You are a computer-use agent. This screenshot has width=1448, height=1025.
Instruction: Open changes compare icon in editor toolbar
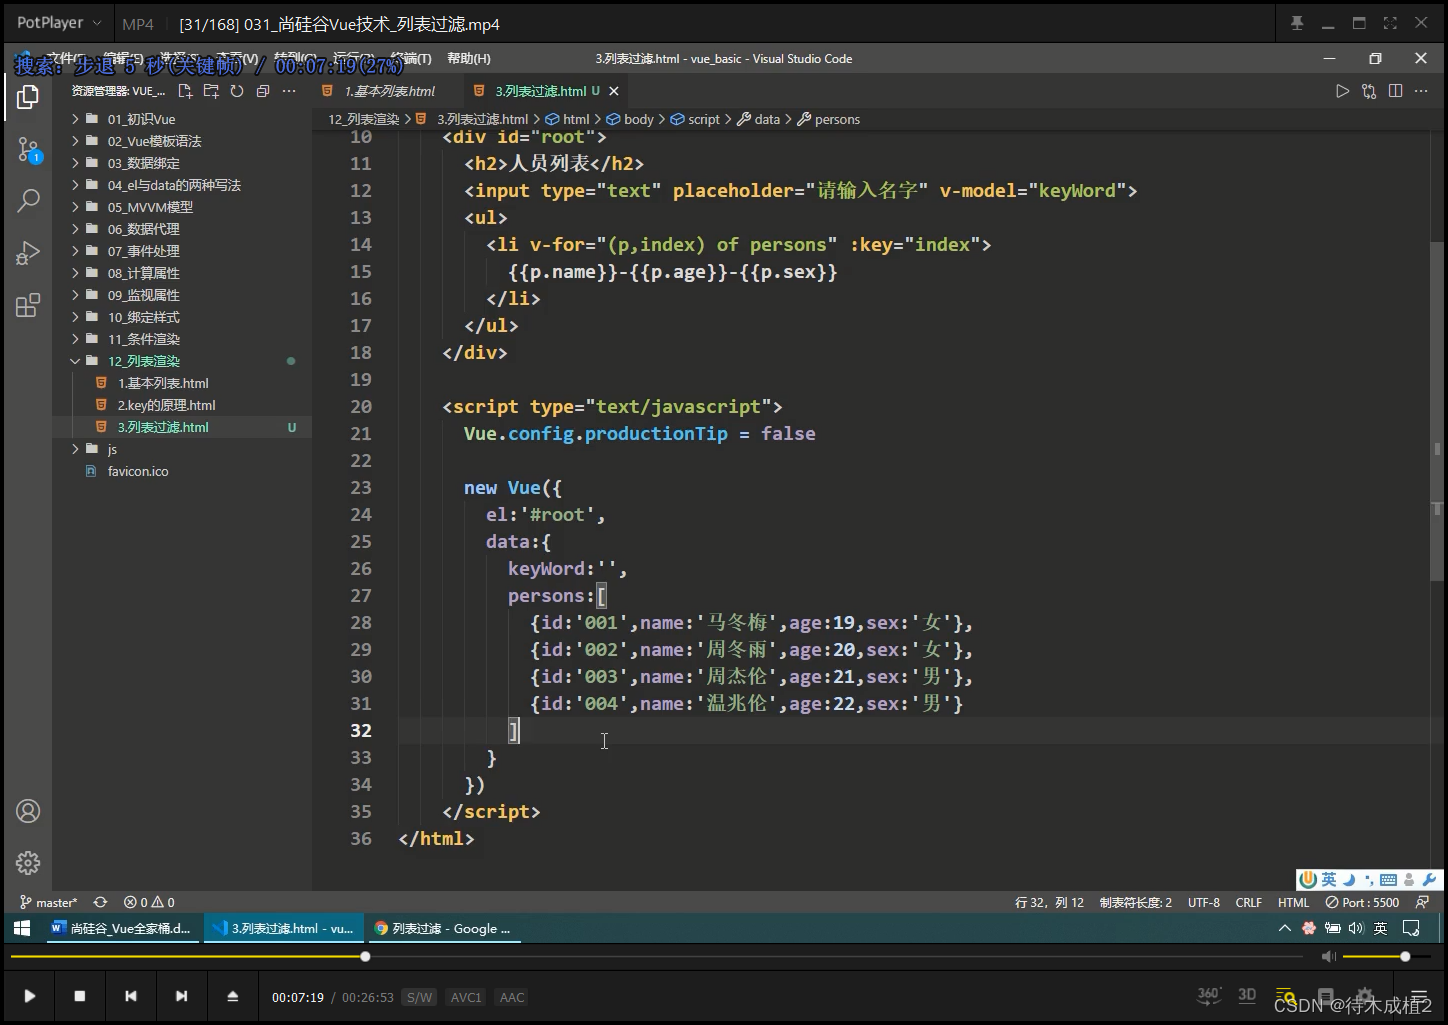coord(1369,91)
